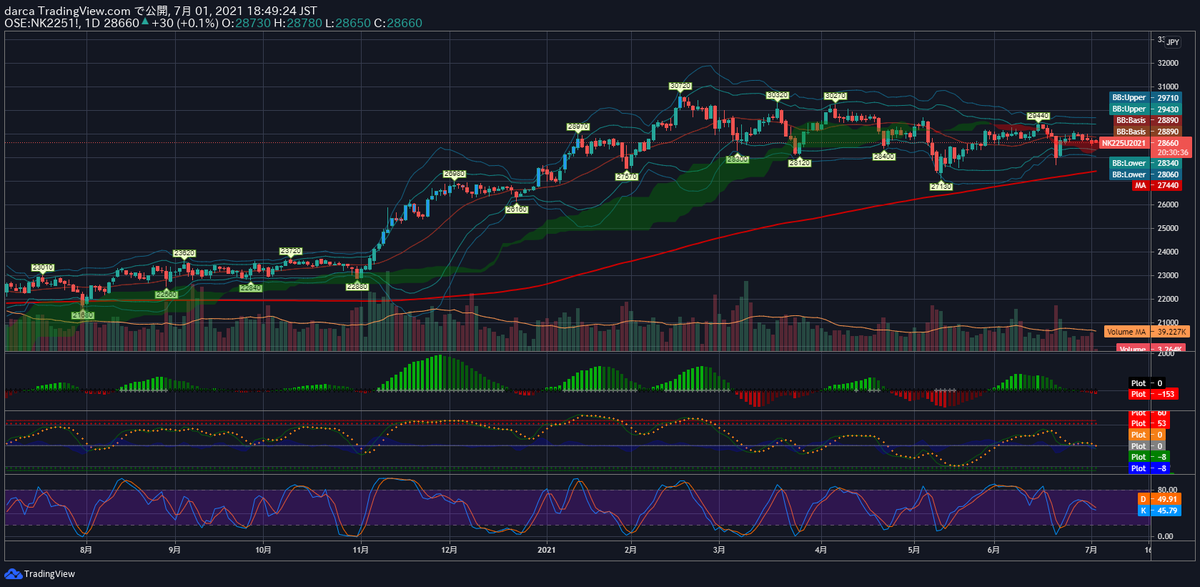Select the BB:Lower 28340 price label
1200x587 pixels.
(x=1144, y=163)
